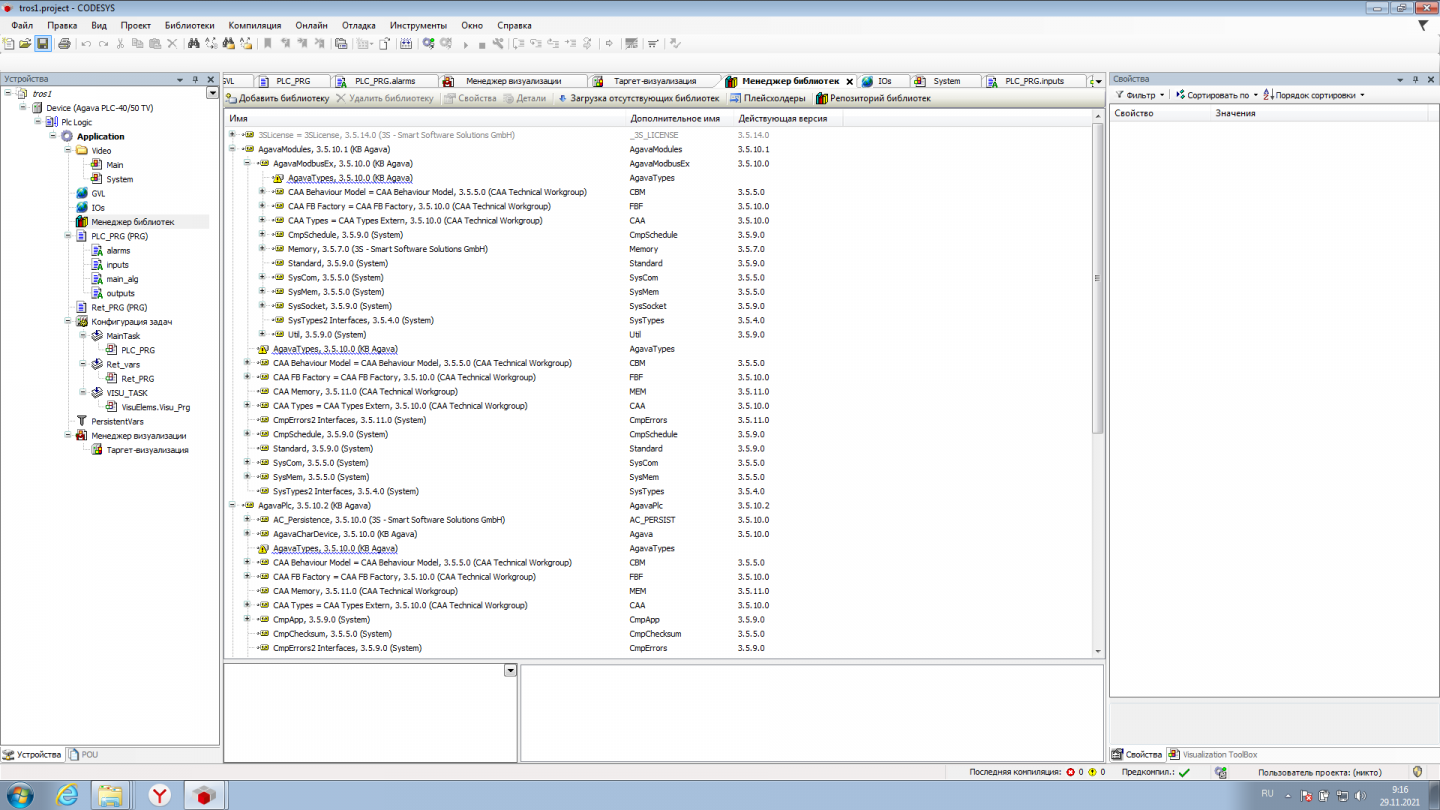Click Internet Explorer in the taskbar
This screenshot has width=1440, height=810.
[x=67, y=795]
